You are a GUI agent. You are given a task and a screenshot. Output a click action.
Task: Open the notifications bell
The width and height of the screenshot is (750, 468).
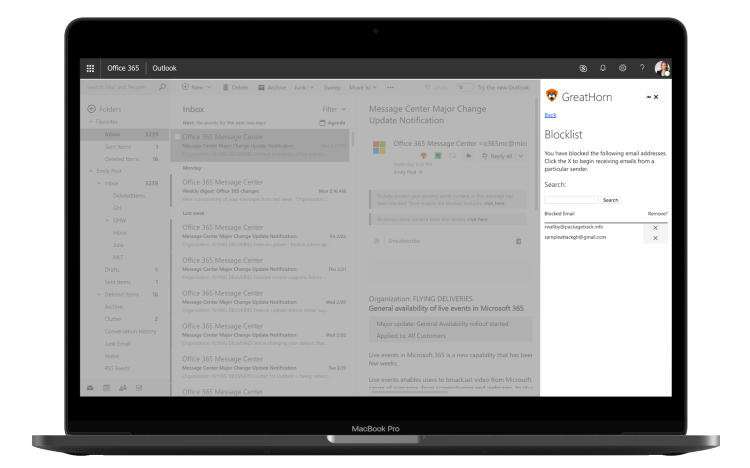(x=603, y=68)
